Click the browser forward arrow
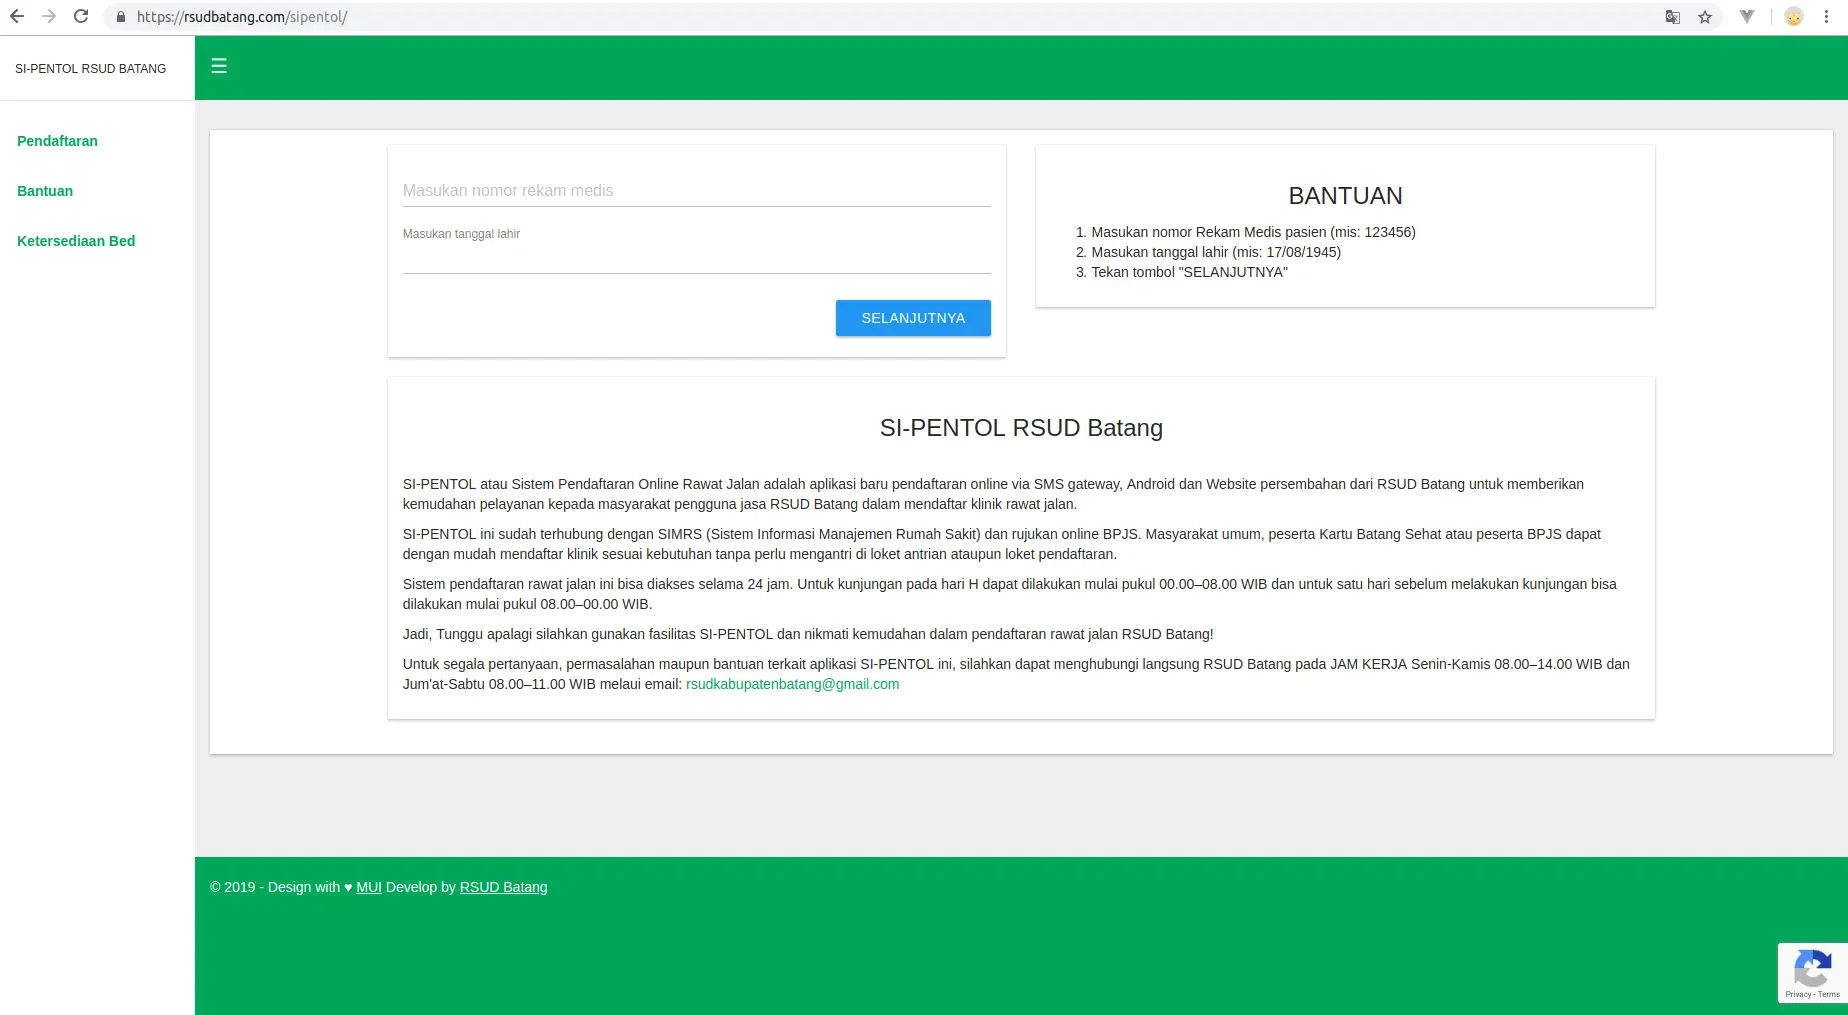This screenshot has width=1848, height=1015. 49,17
